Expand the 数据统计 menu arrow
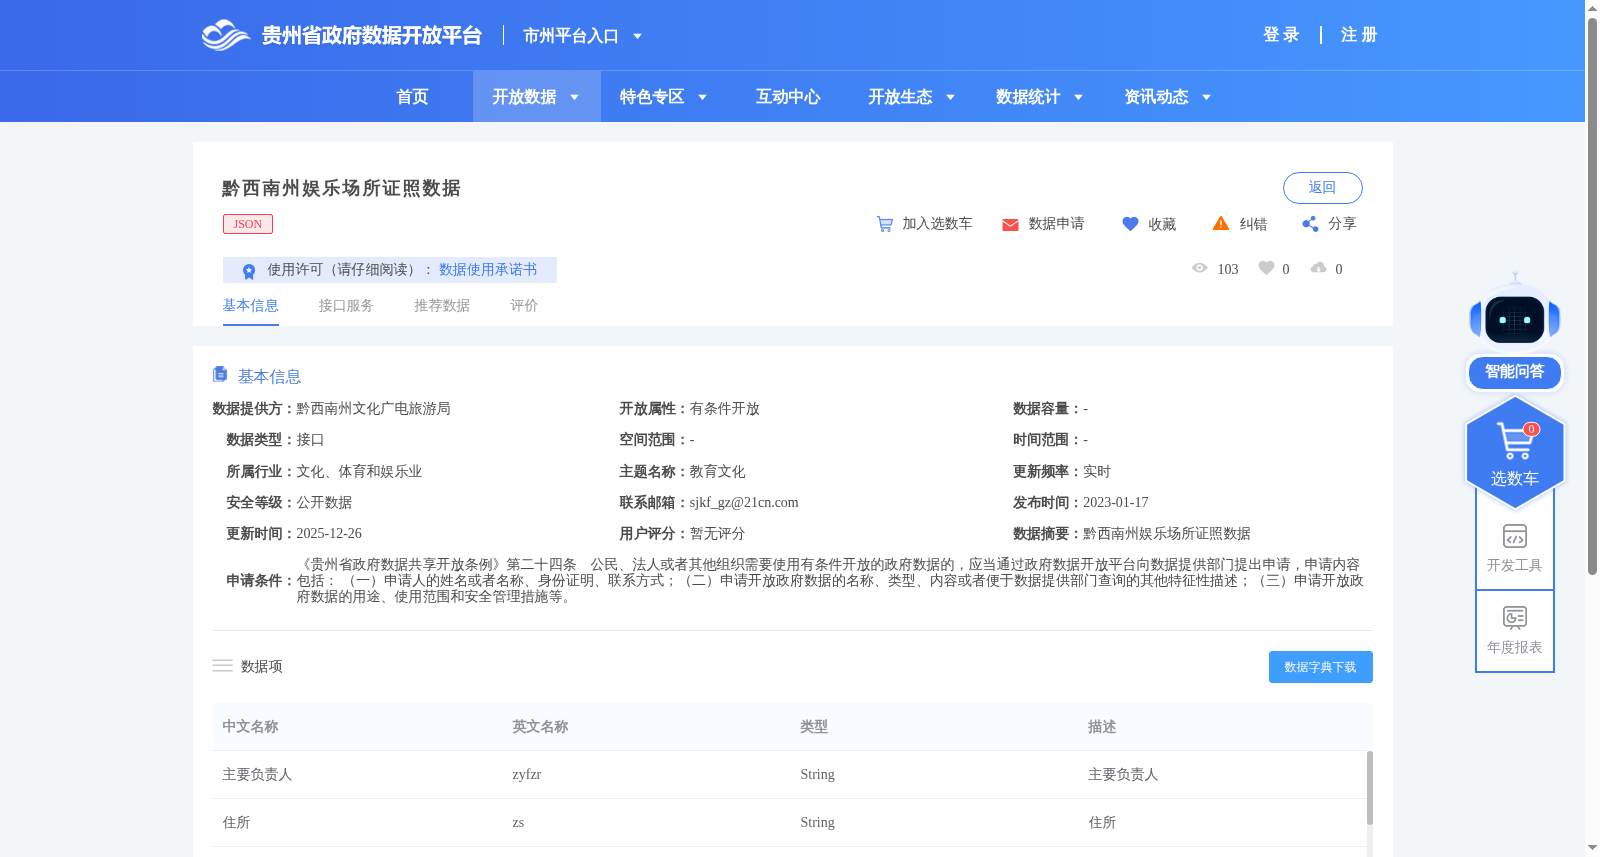 (1078, 97)
